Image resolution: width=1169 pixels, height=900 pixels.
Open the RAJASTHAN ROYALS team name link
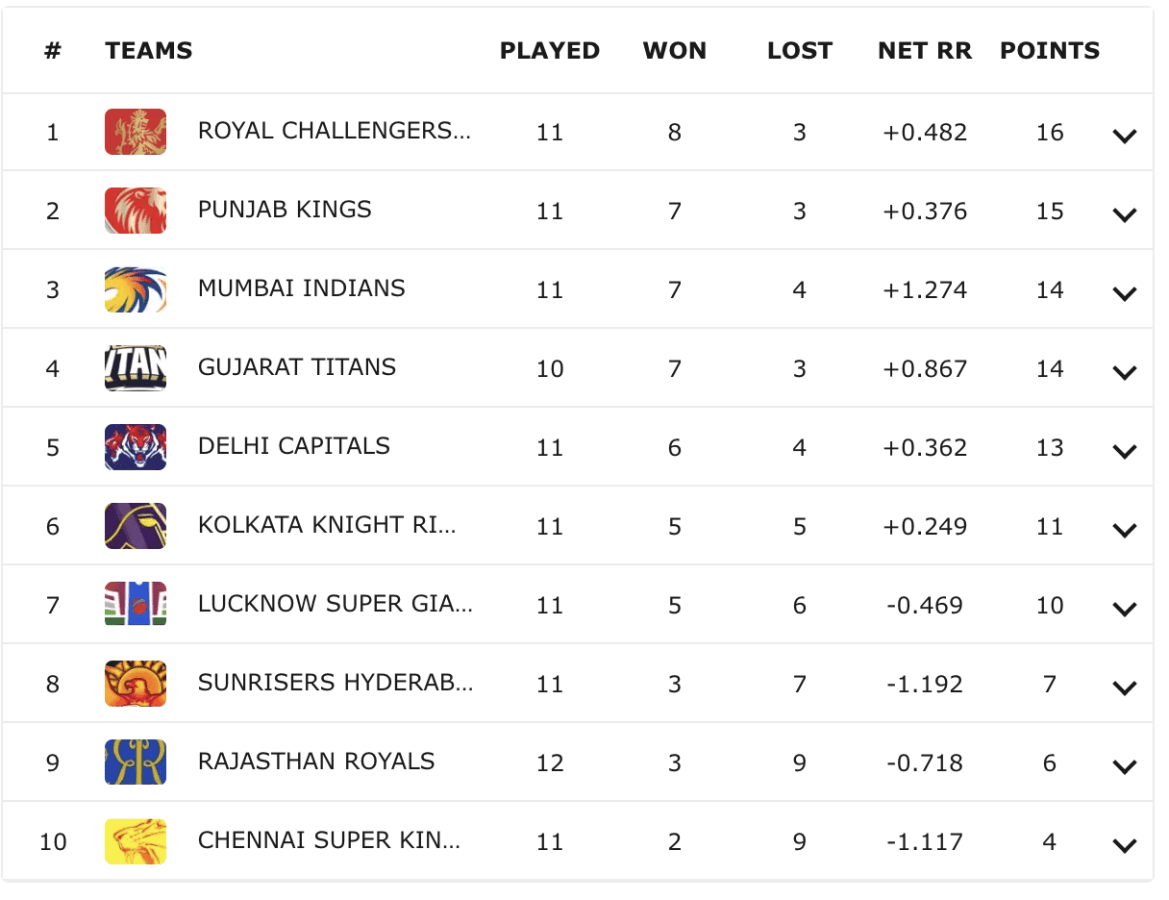pos(316,761)
